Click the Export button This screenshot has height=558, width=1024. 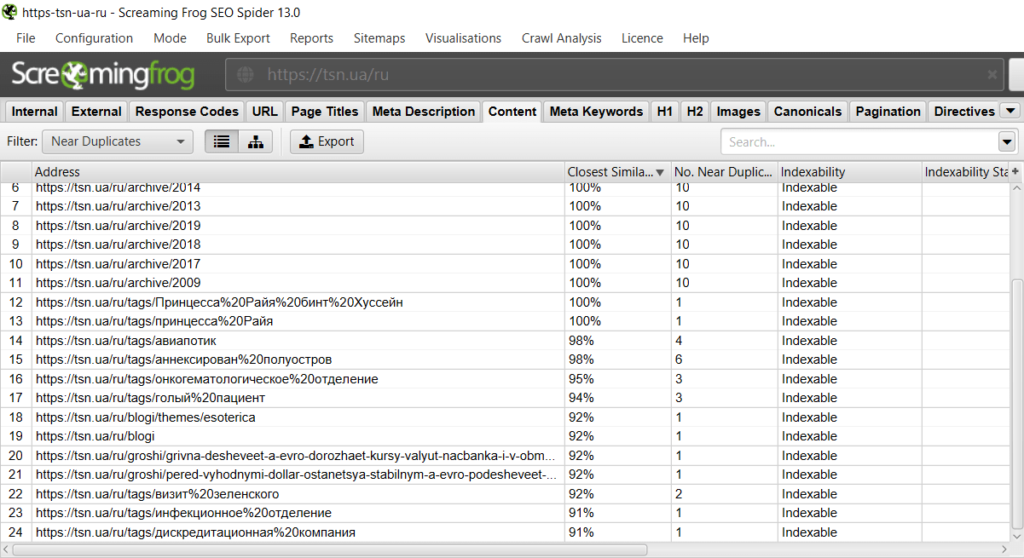[327, 141]
